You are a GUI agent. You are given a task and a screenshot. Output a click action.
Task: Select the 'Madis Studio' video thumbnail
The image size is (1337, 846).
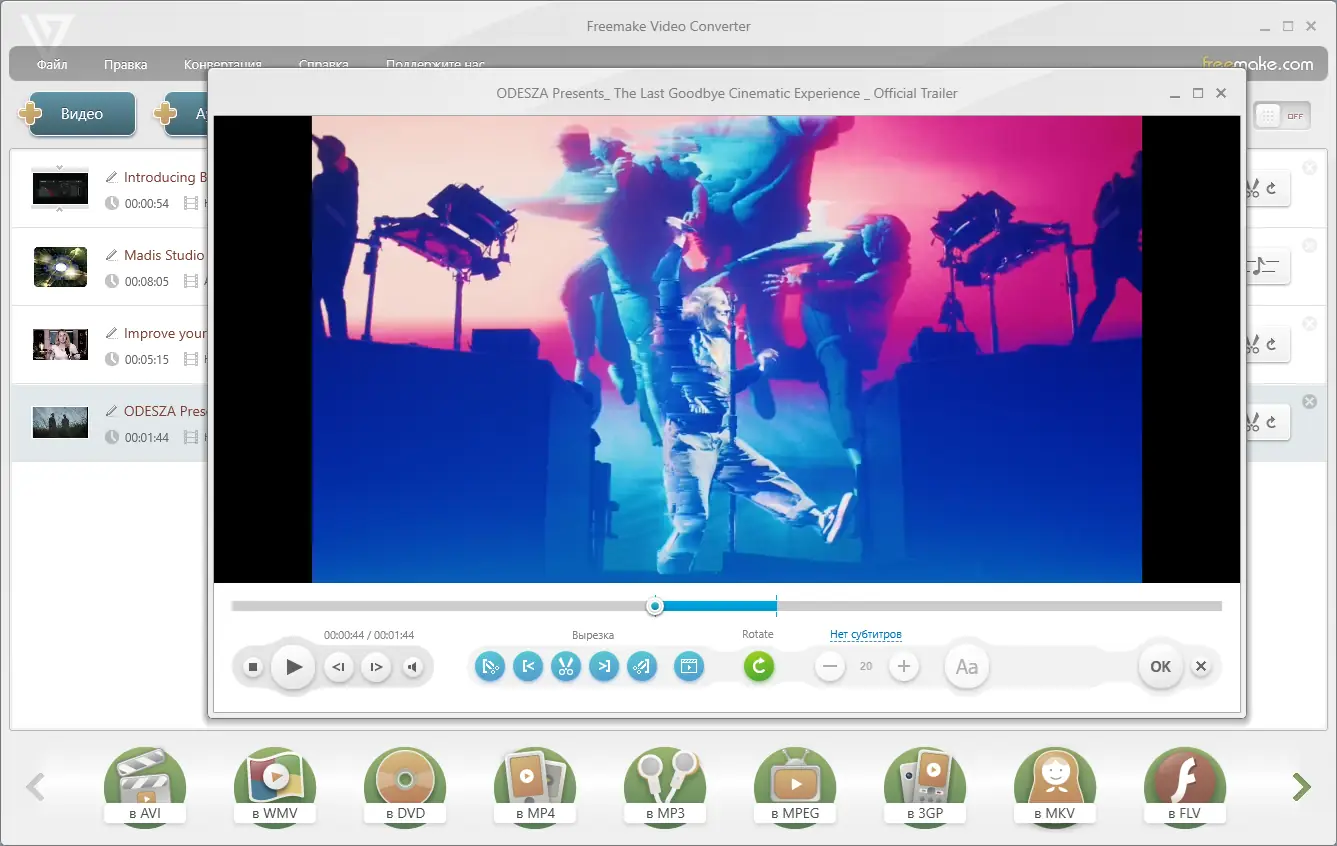coord(60,267)
